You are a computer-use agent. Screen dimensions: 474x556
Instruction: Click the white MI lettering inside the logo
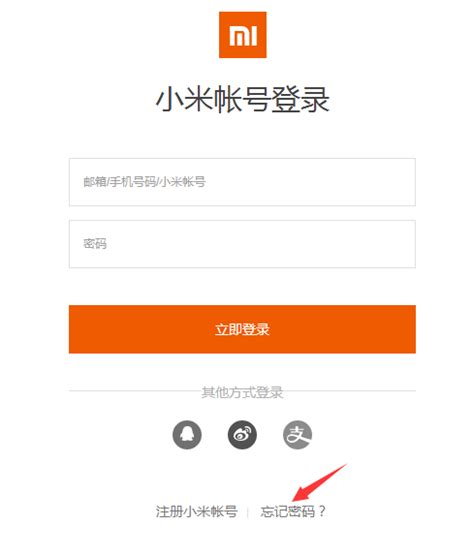243,35
